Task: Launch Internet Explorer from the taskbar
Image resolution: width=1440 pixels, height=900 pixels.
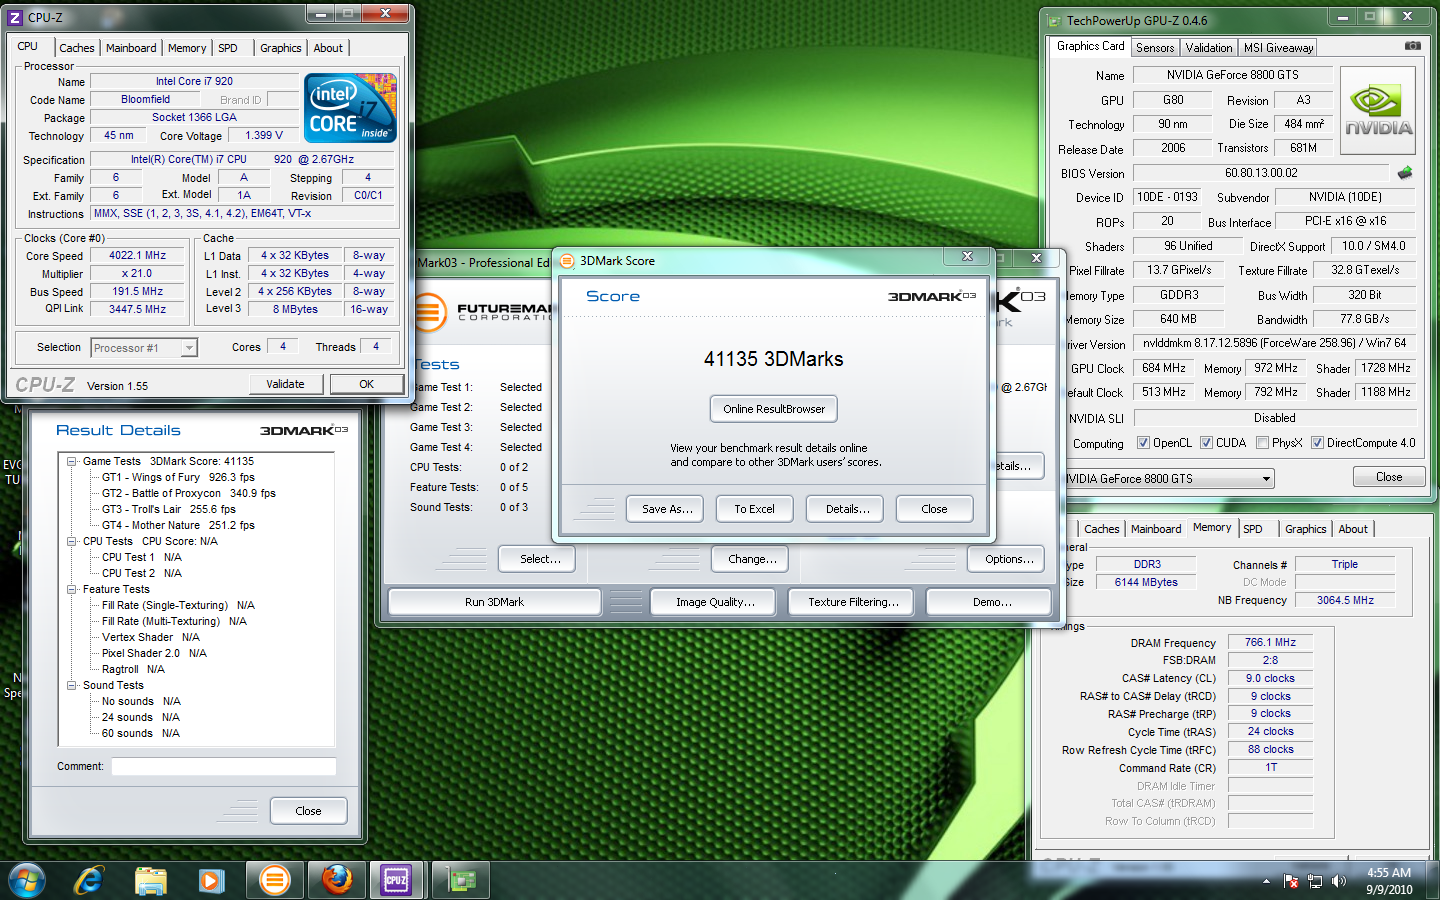Action: 89,880
